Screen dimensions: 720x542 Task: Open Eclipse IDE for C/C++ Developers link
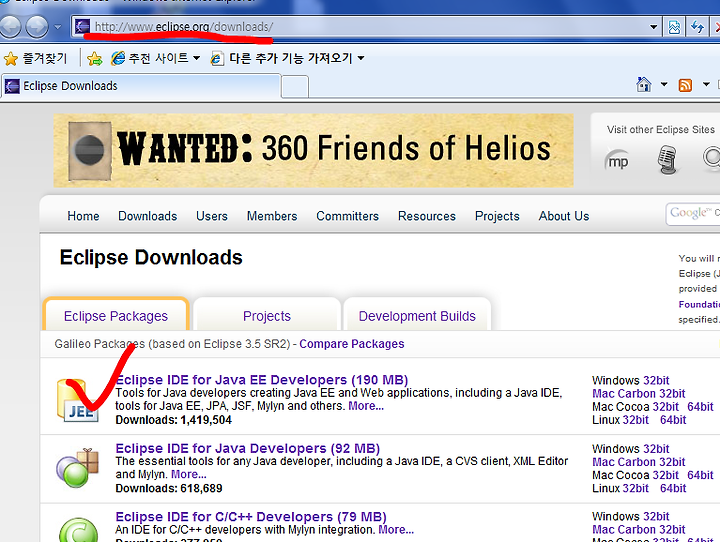[x=251, y=517]
